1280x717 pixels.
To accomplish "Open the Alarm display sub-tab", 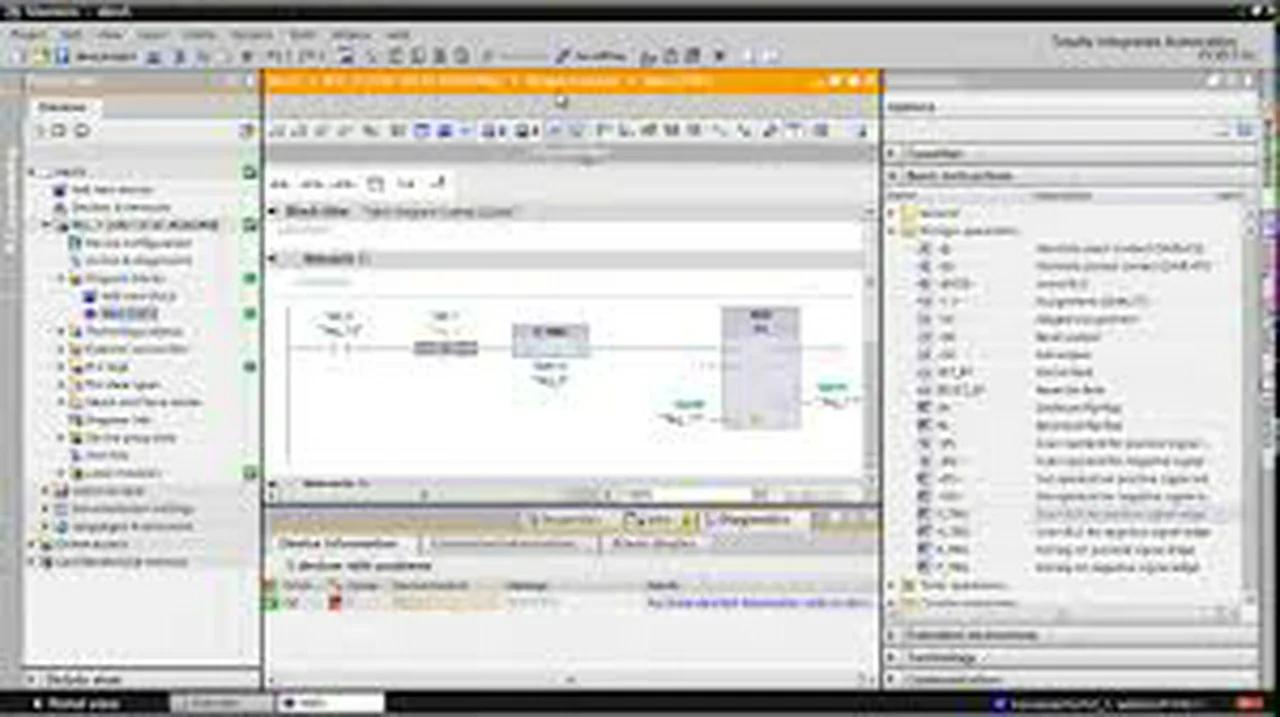I will pyautogui.click(x=654, y=544).
